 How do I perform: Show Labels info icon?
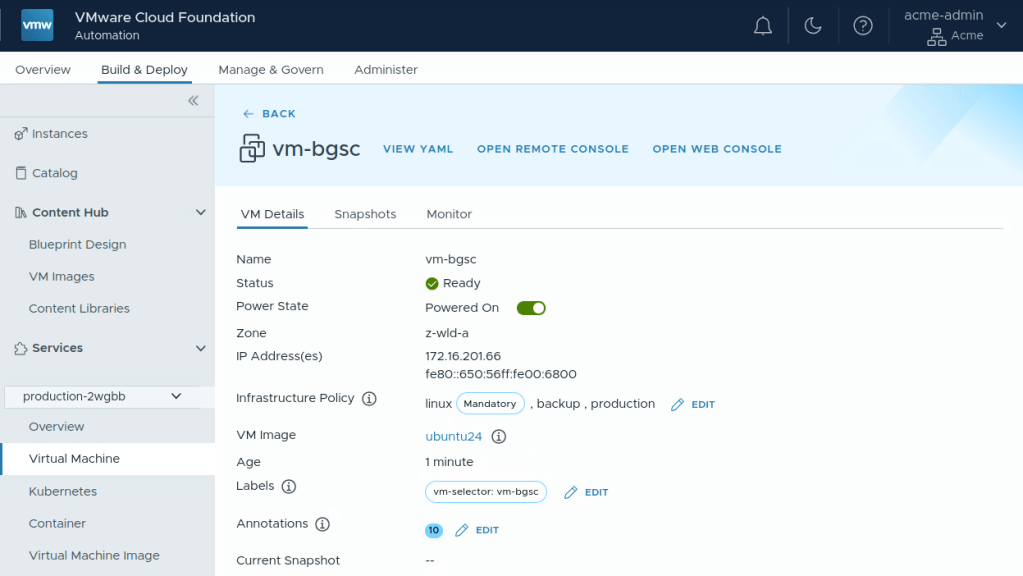[x=288, y=487]
